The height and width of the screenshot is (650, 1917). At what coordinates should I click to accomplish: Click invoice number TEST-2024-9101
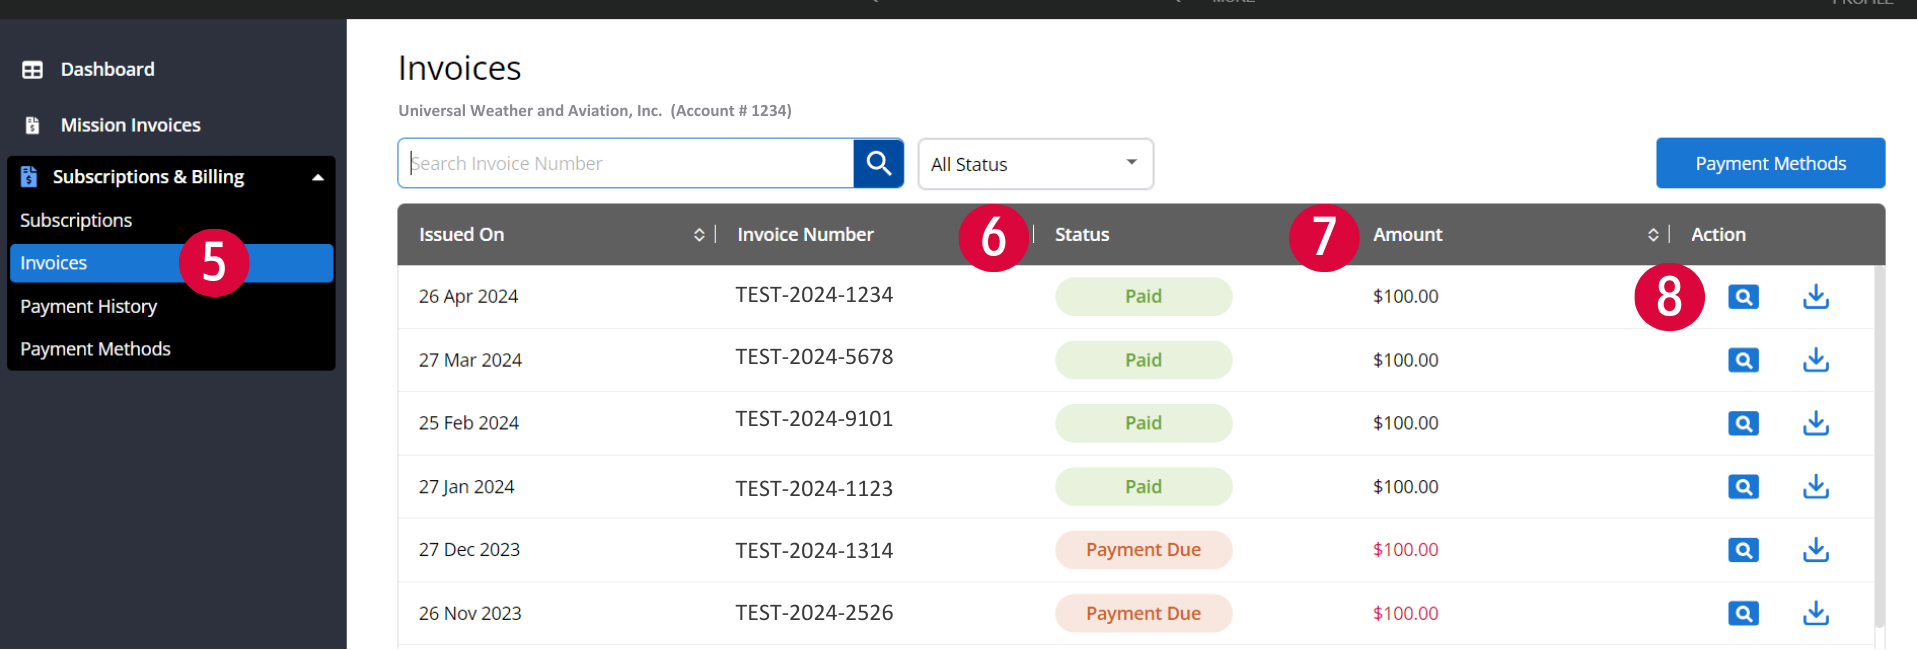(814, 419)
